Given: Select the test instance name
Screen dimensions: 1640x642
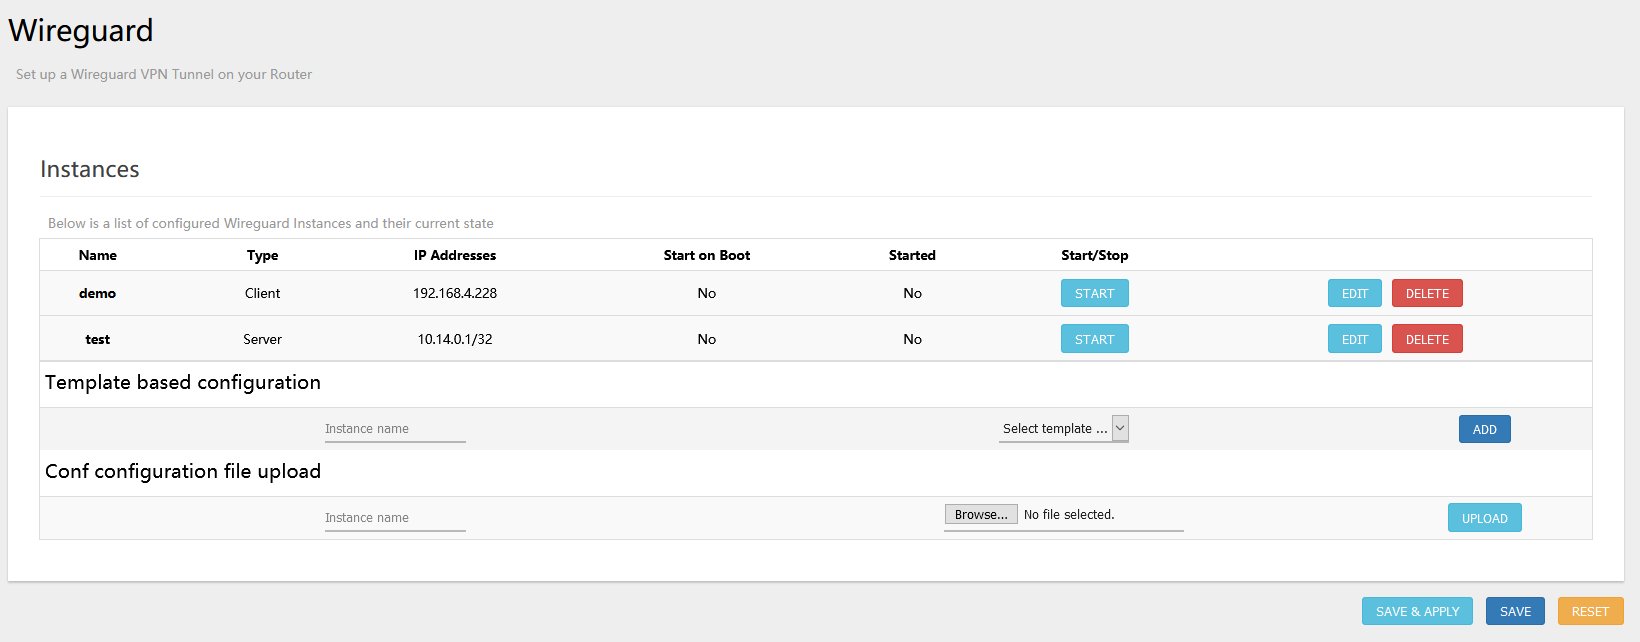Looking at the screenshot, I should [98, 339].
